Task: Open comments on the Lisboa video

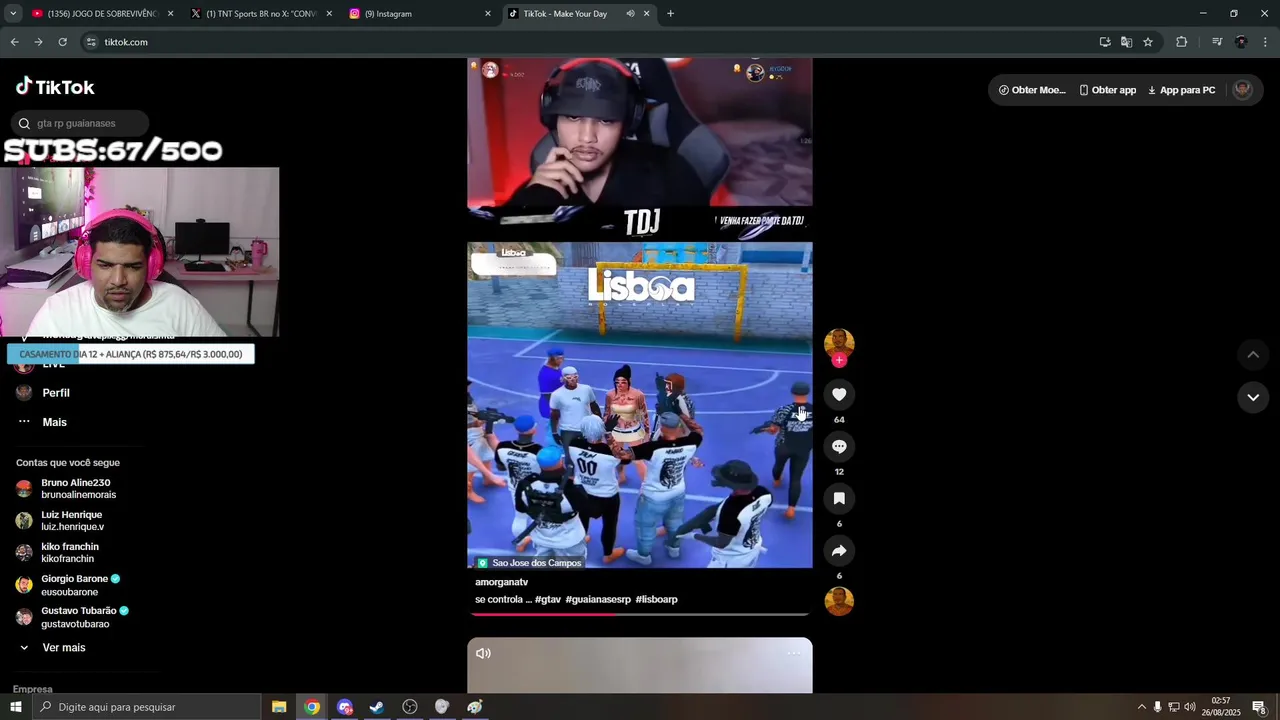Action: tap(839, 447)
